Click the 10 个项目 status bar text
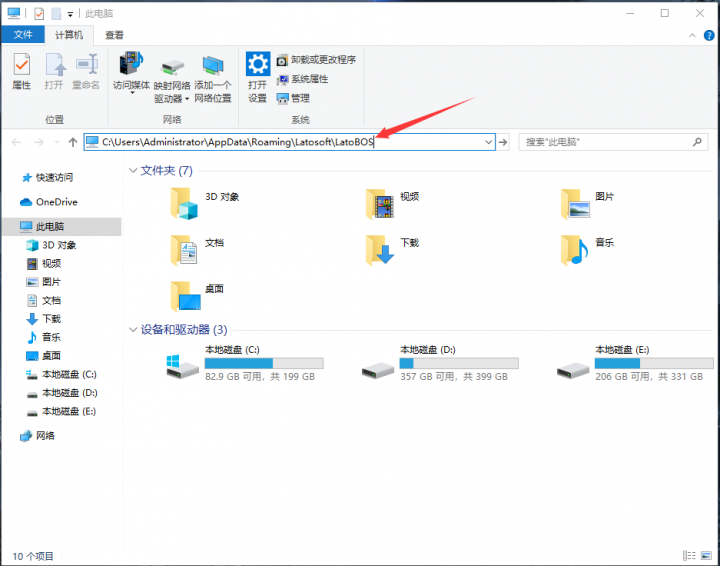This screenshot has width=720, height=566. [x=33, y=556]
